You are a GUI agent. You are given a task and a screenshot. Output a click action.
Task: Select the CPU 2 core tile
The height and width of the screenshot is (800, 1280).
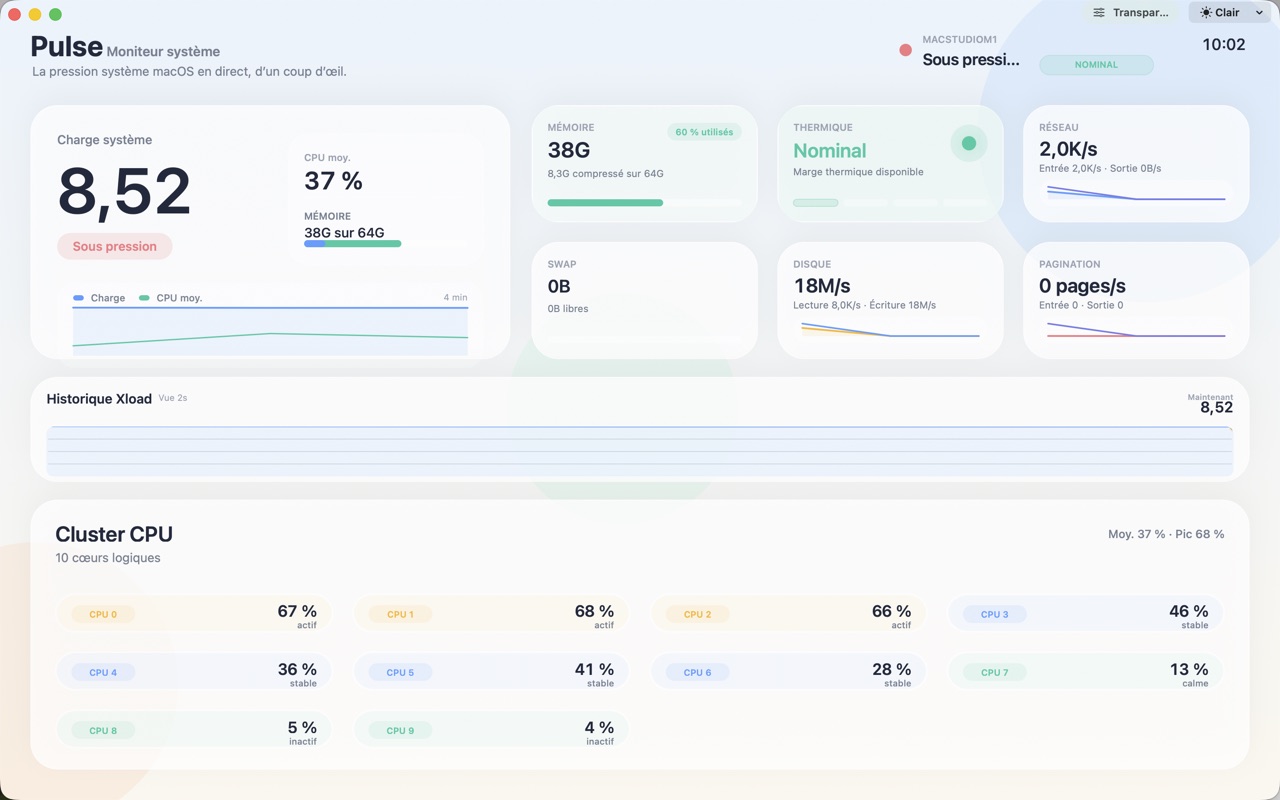pos(787,614)
